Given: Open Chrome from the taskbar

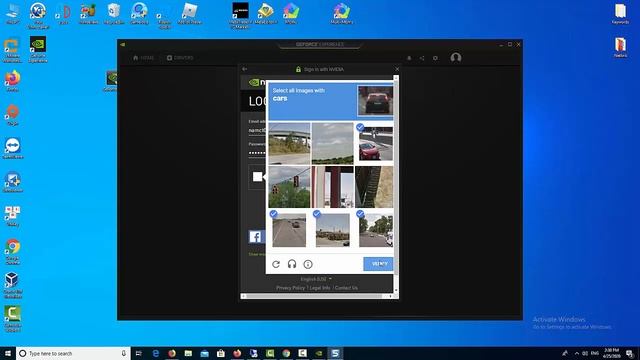Looking at the screenshot, I should (x=286, y=353).
